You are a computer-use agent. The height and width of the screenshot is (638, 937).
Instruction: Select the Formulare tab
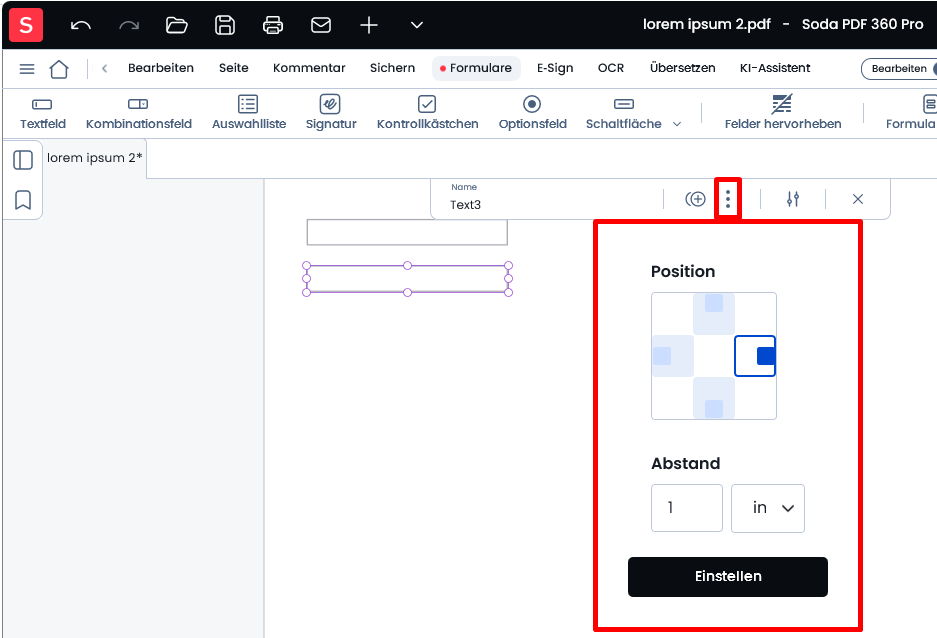point(476,68)
